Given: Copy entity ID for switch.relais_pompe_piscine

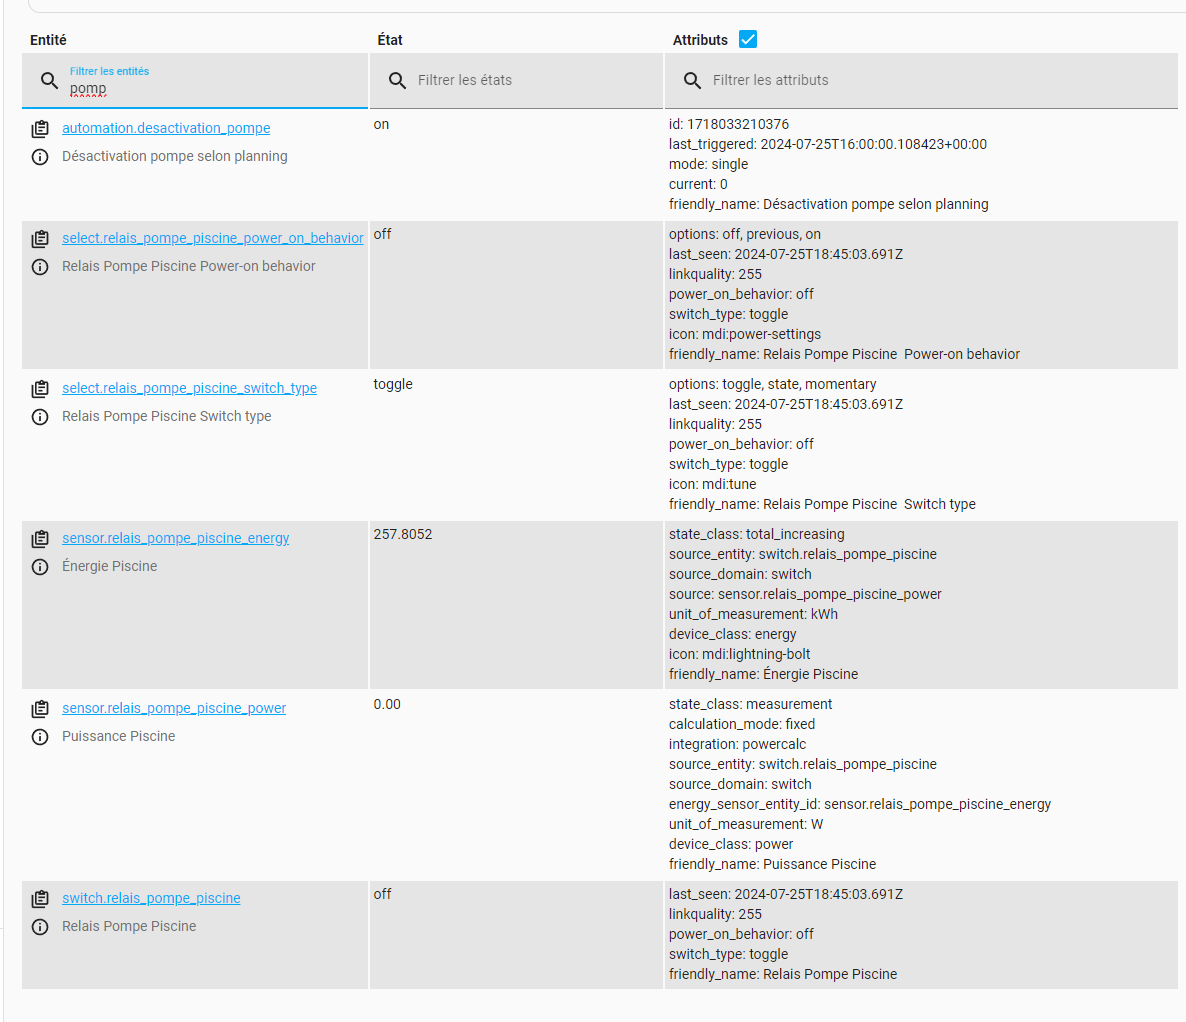Looking at the screenshot, I should pos(40,899).
